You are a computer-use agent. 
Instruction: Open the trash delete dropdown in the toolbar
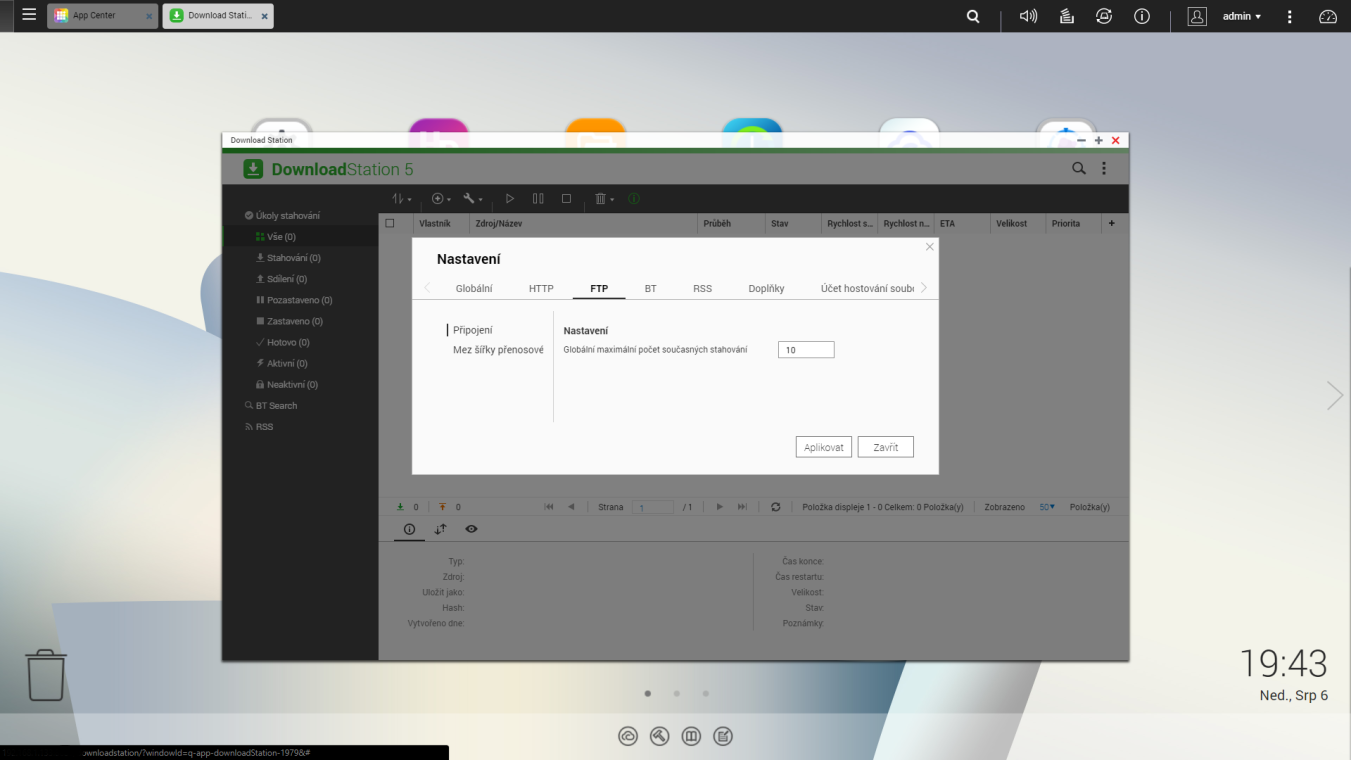[604, 199]
